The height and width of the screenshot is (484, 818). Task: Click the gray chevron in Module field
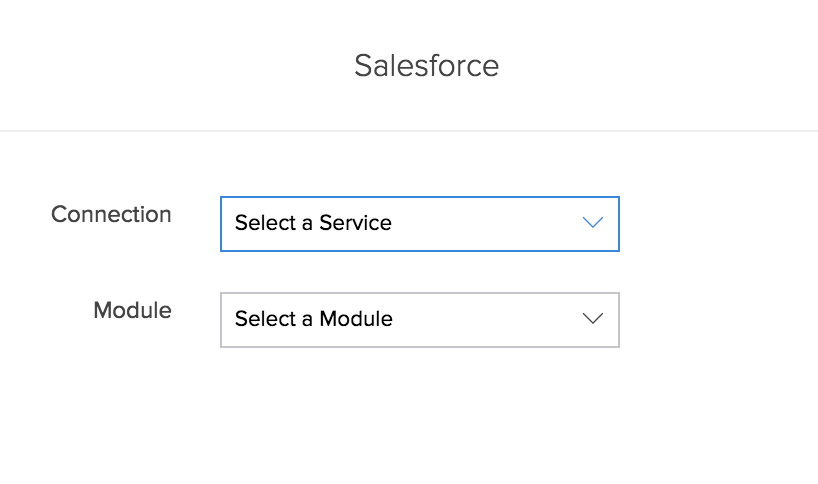pyautogui.click(x=593, y=319)
